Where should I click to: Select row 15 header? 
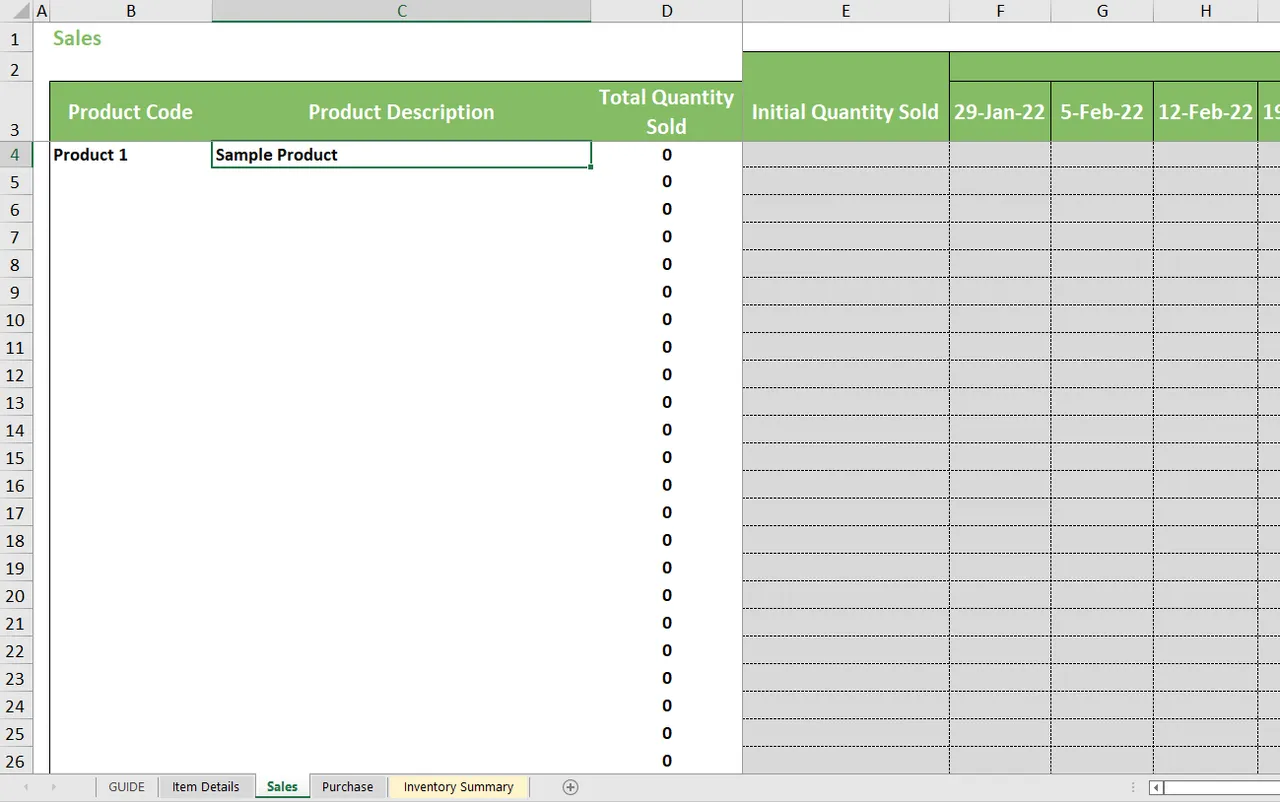click(16, 458)
